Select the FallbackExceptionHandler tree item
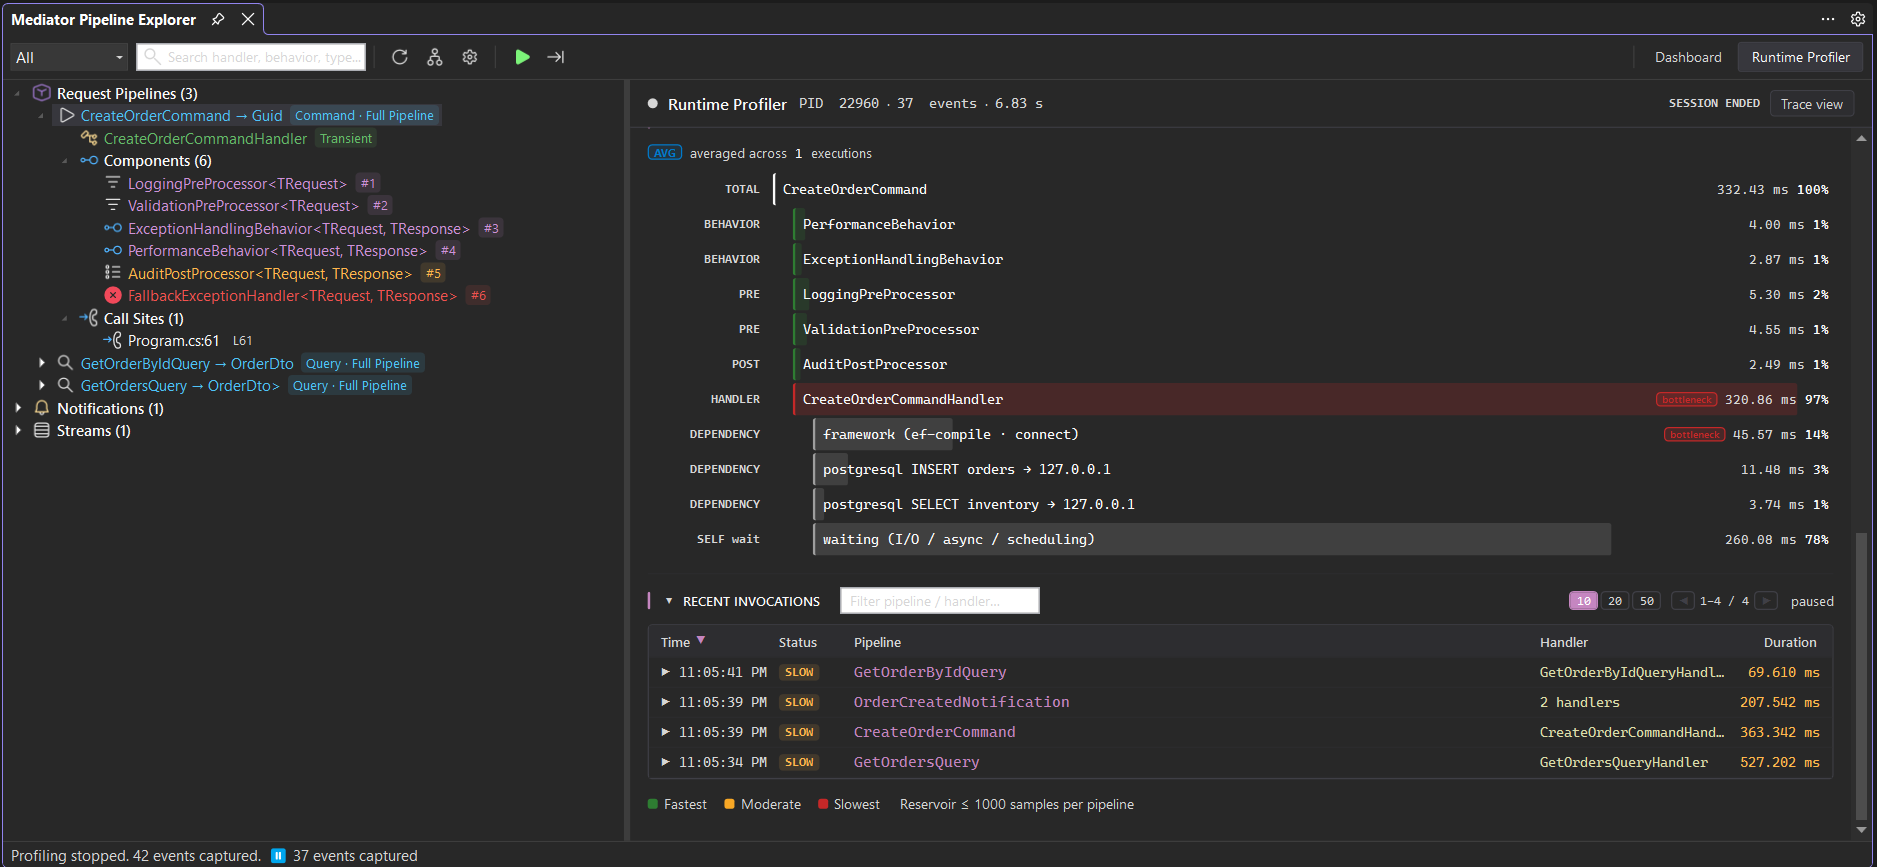Image resolution: width=1877 pixels, height=867 pixels. (292, 295)
